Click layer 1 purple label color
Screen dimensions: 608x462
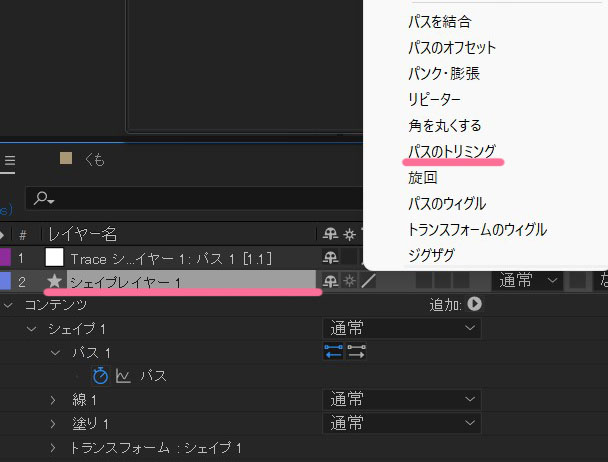click(5, 258)
